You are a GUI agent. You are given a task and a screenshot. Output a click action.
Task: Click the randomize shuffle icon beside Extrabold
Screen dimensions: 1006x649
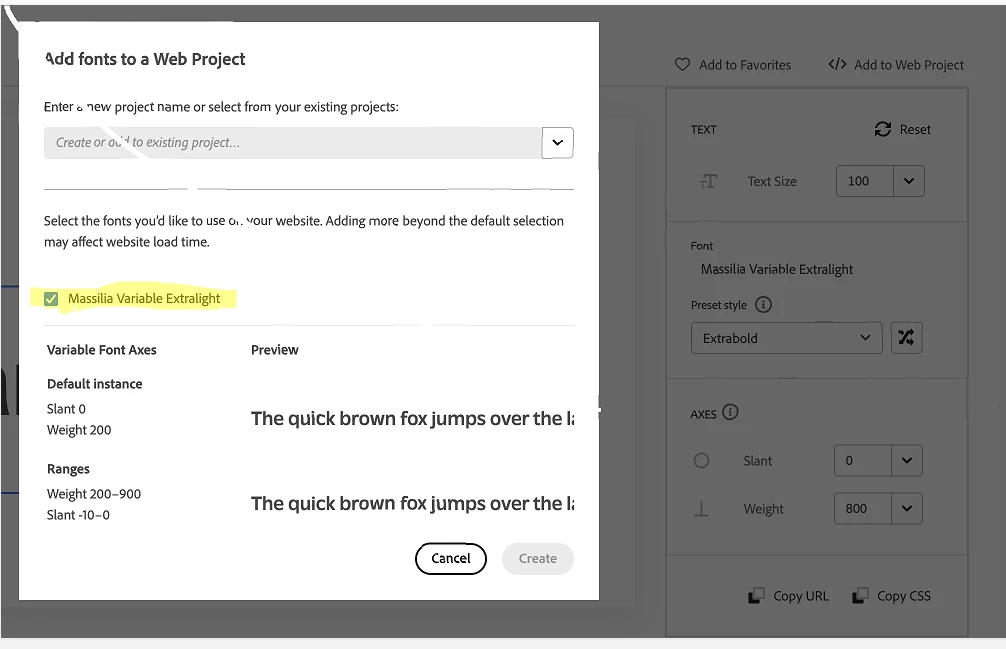coord(906,338)
